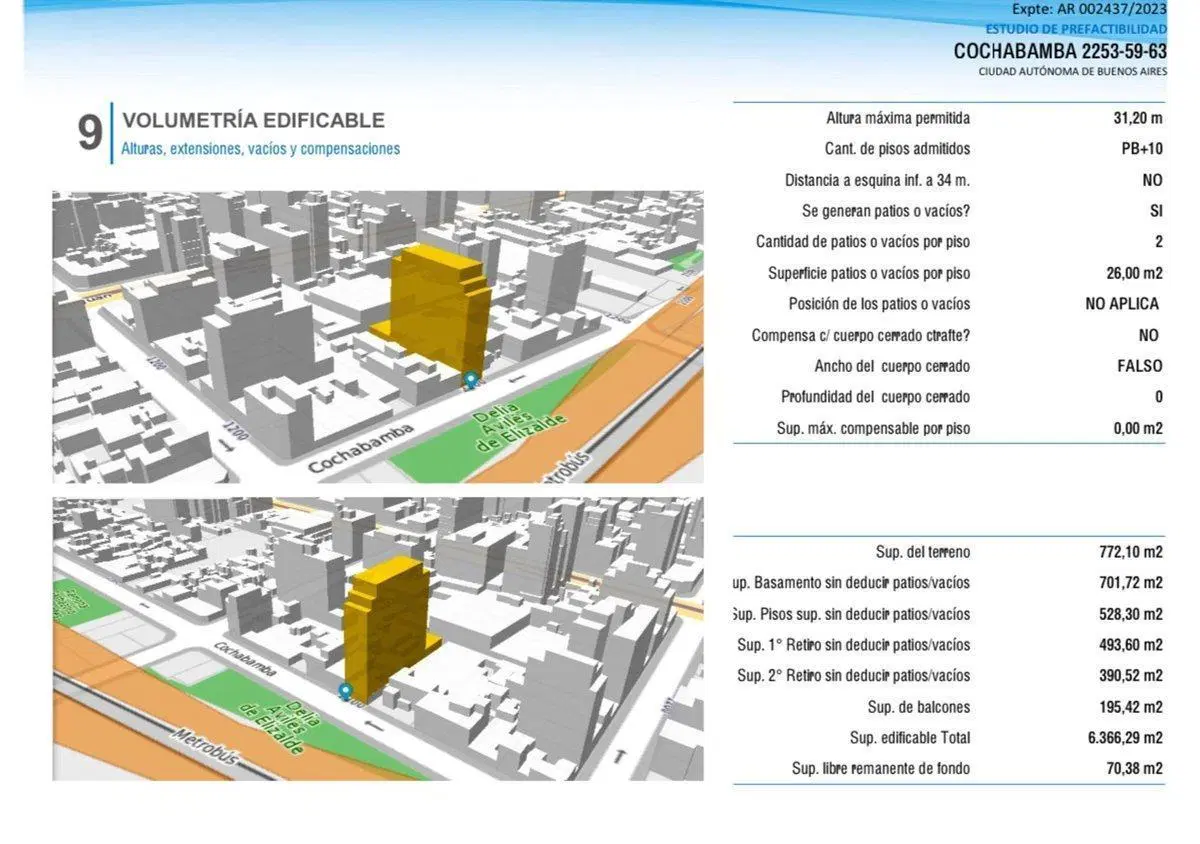Click the value 'NO APLICA'
Viewport: 1200px width, 844px height.
coord(1122,304)
